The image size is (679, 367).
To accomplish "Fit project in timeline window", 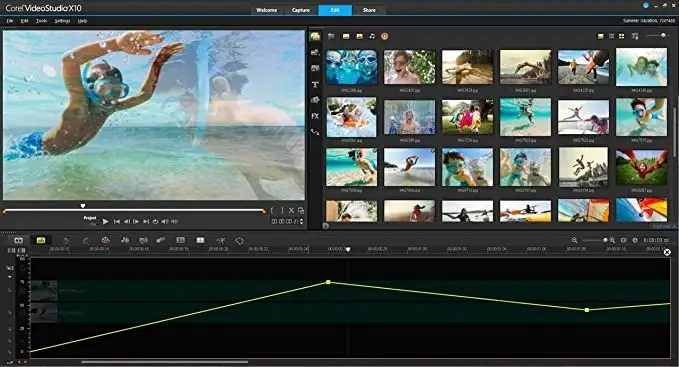I will (x=624, y=240).
